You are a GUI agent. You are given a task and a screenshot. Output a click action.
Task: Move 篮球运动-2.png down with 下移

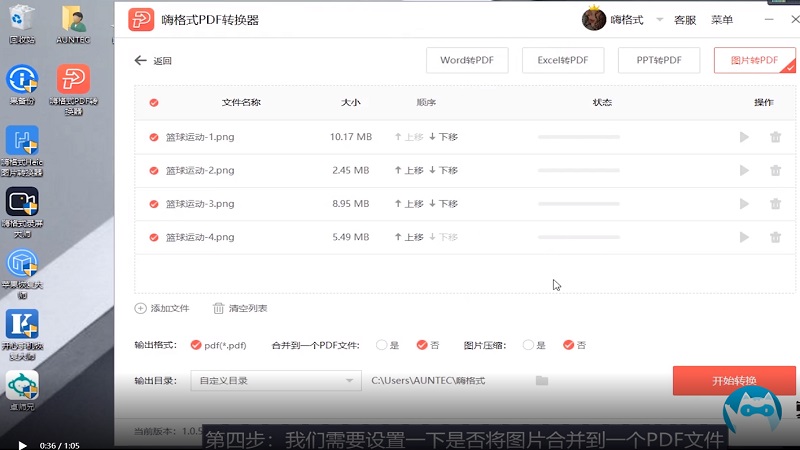443,171
